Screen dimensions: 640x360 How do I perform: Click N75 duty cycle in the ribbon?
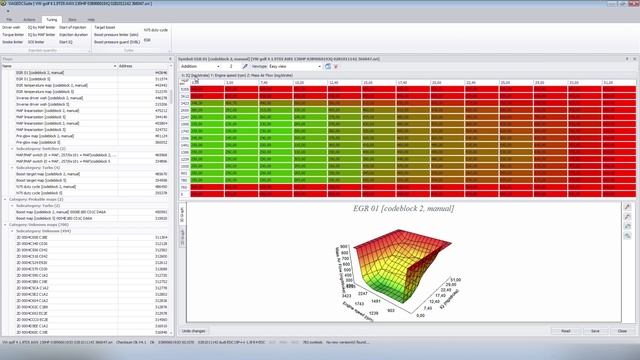click(x=156, y=30)
